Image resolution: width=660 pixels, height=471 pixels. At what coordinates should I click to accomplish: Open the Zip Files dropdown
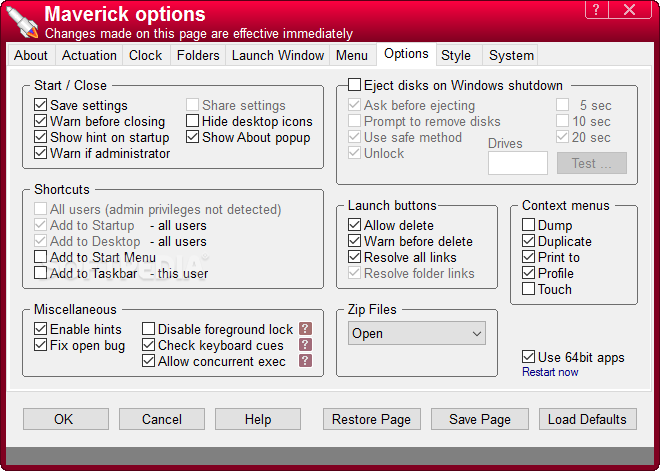[417, 333]
